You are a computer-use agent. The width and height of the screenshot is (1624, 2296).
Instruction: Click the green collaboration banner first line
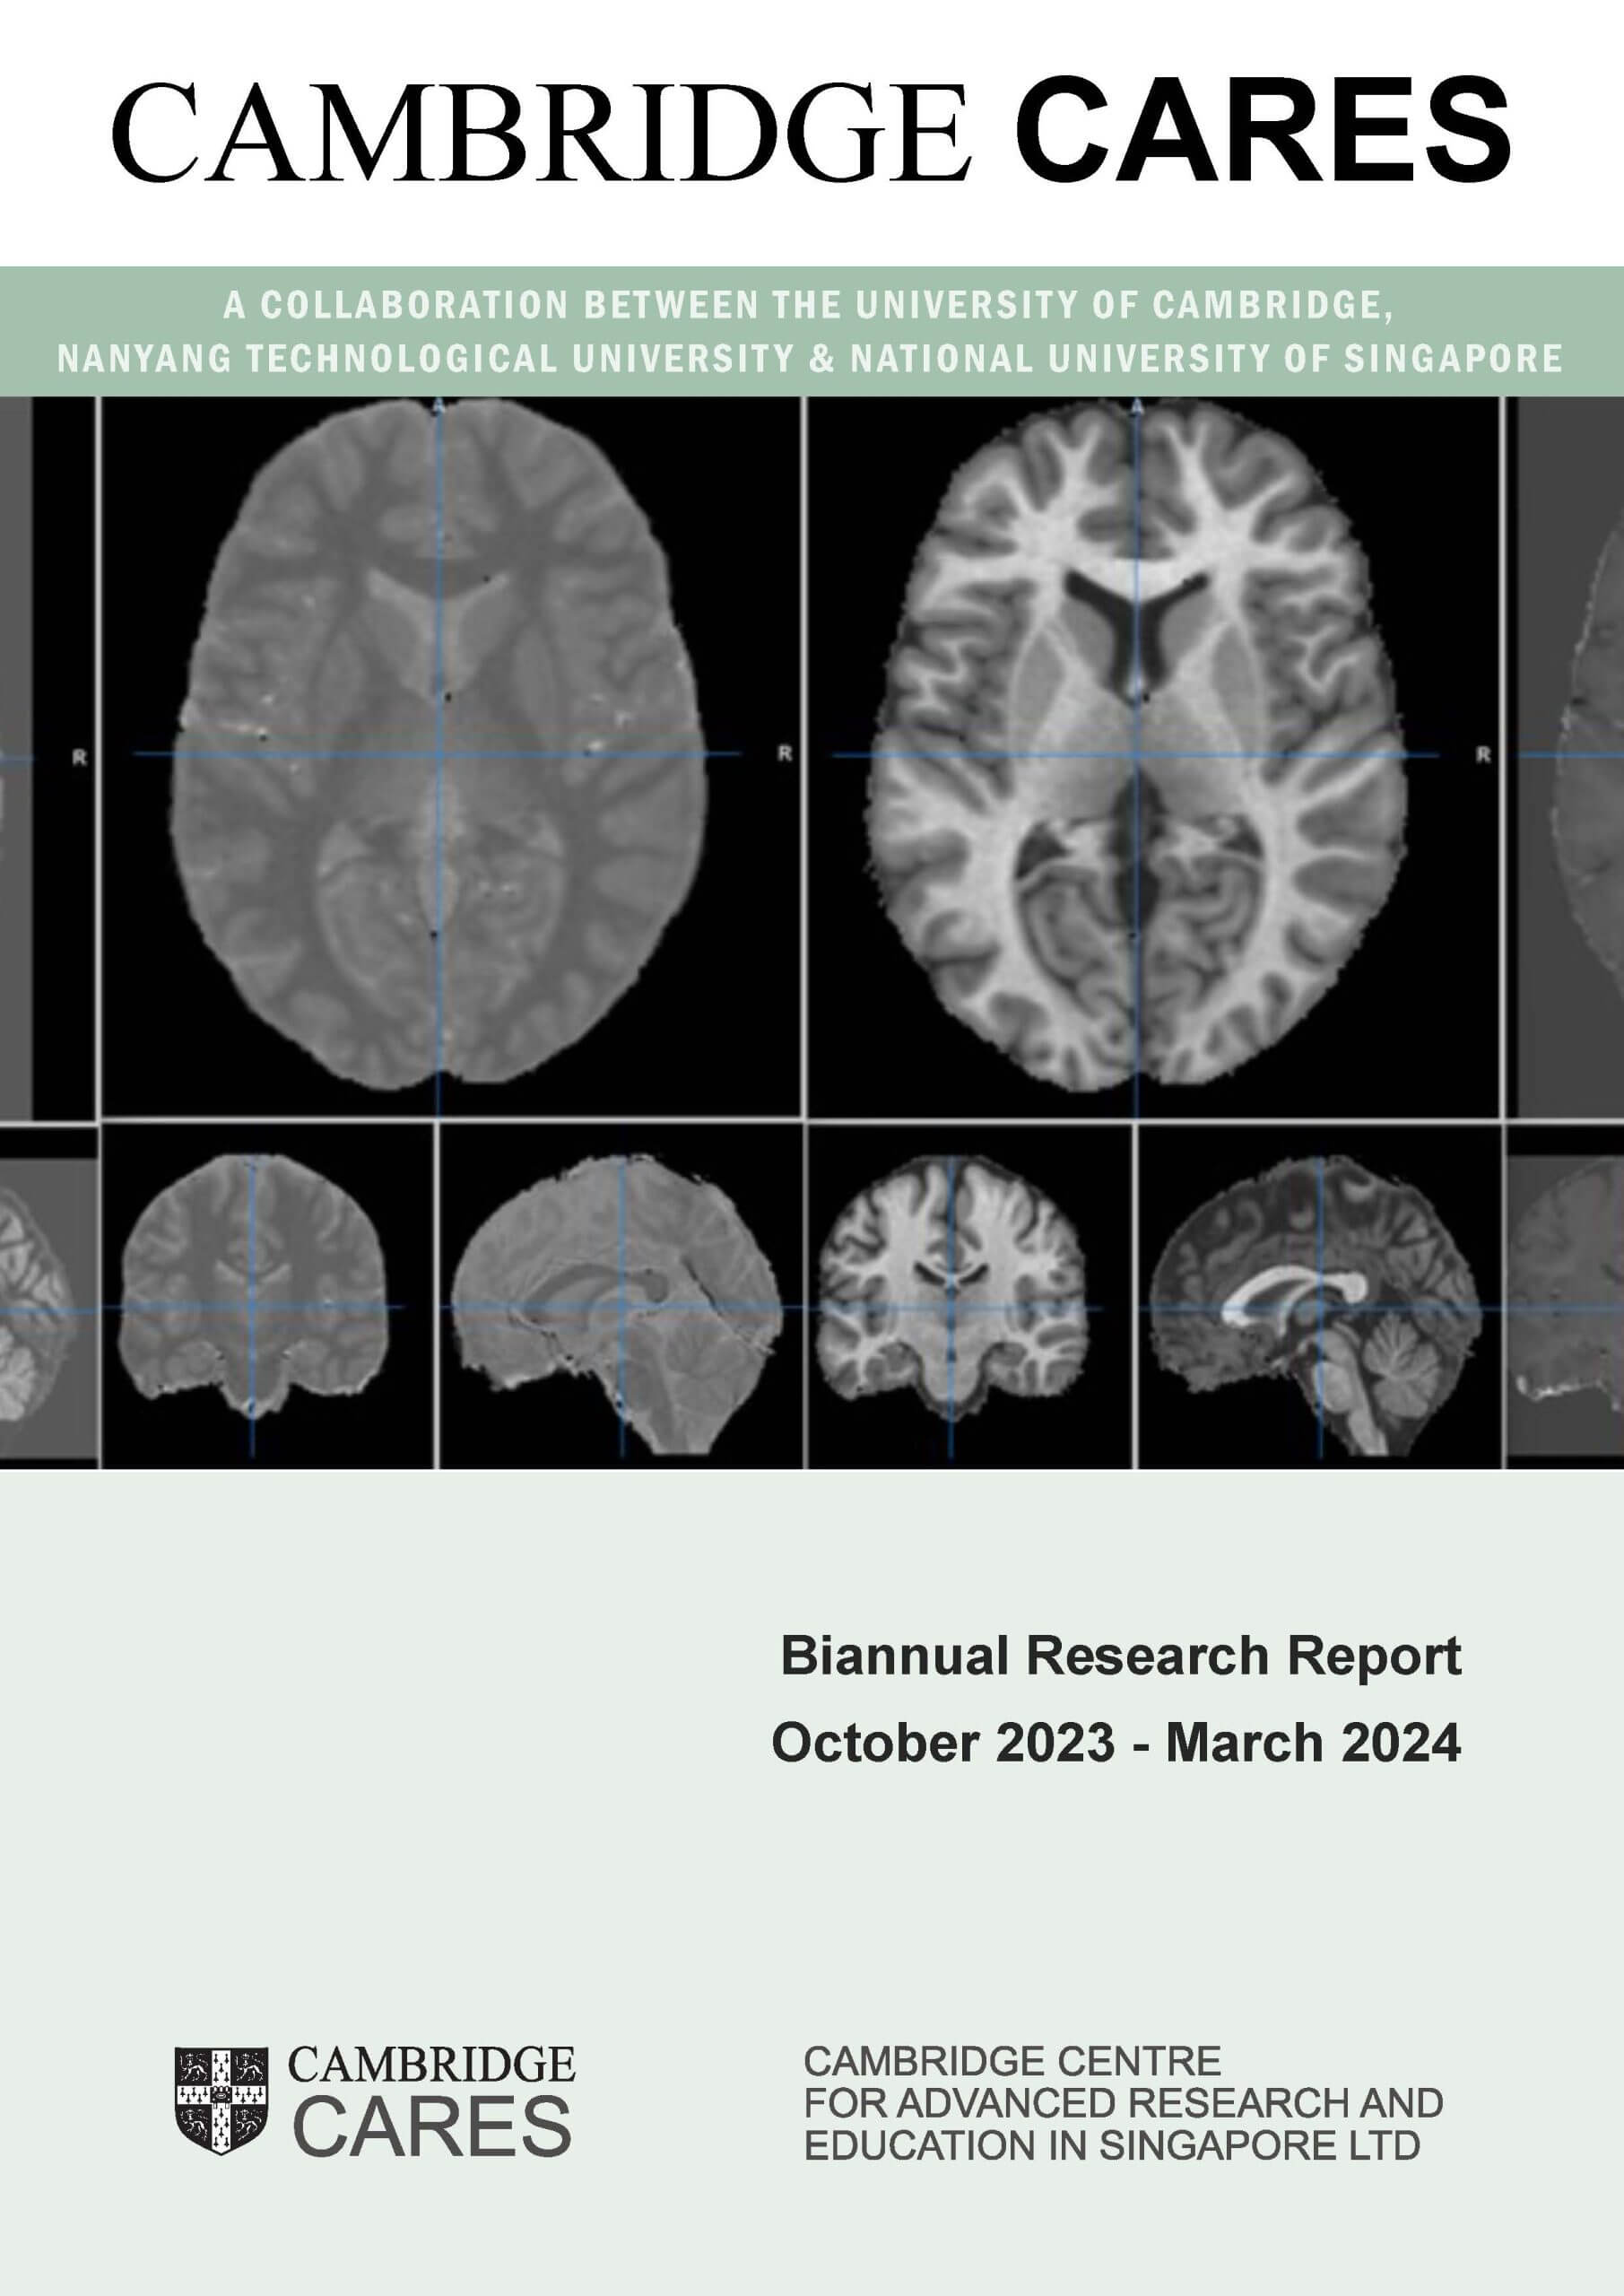(x=809, y=305)
